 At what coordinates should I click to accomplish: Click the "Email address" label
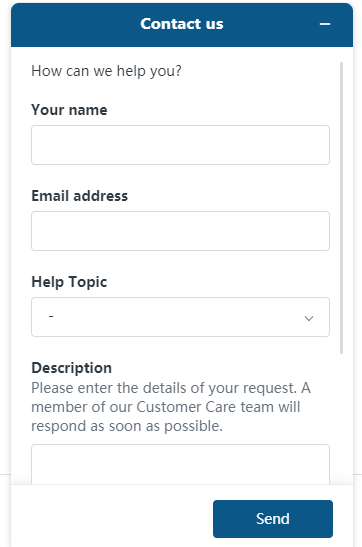80,196
